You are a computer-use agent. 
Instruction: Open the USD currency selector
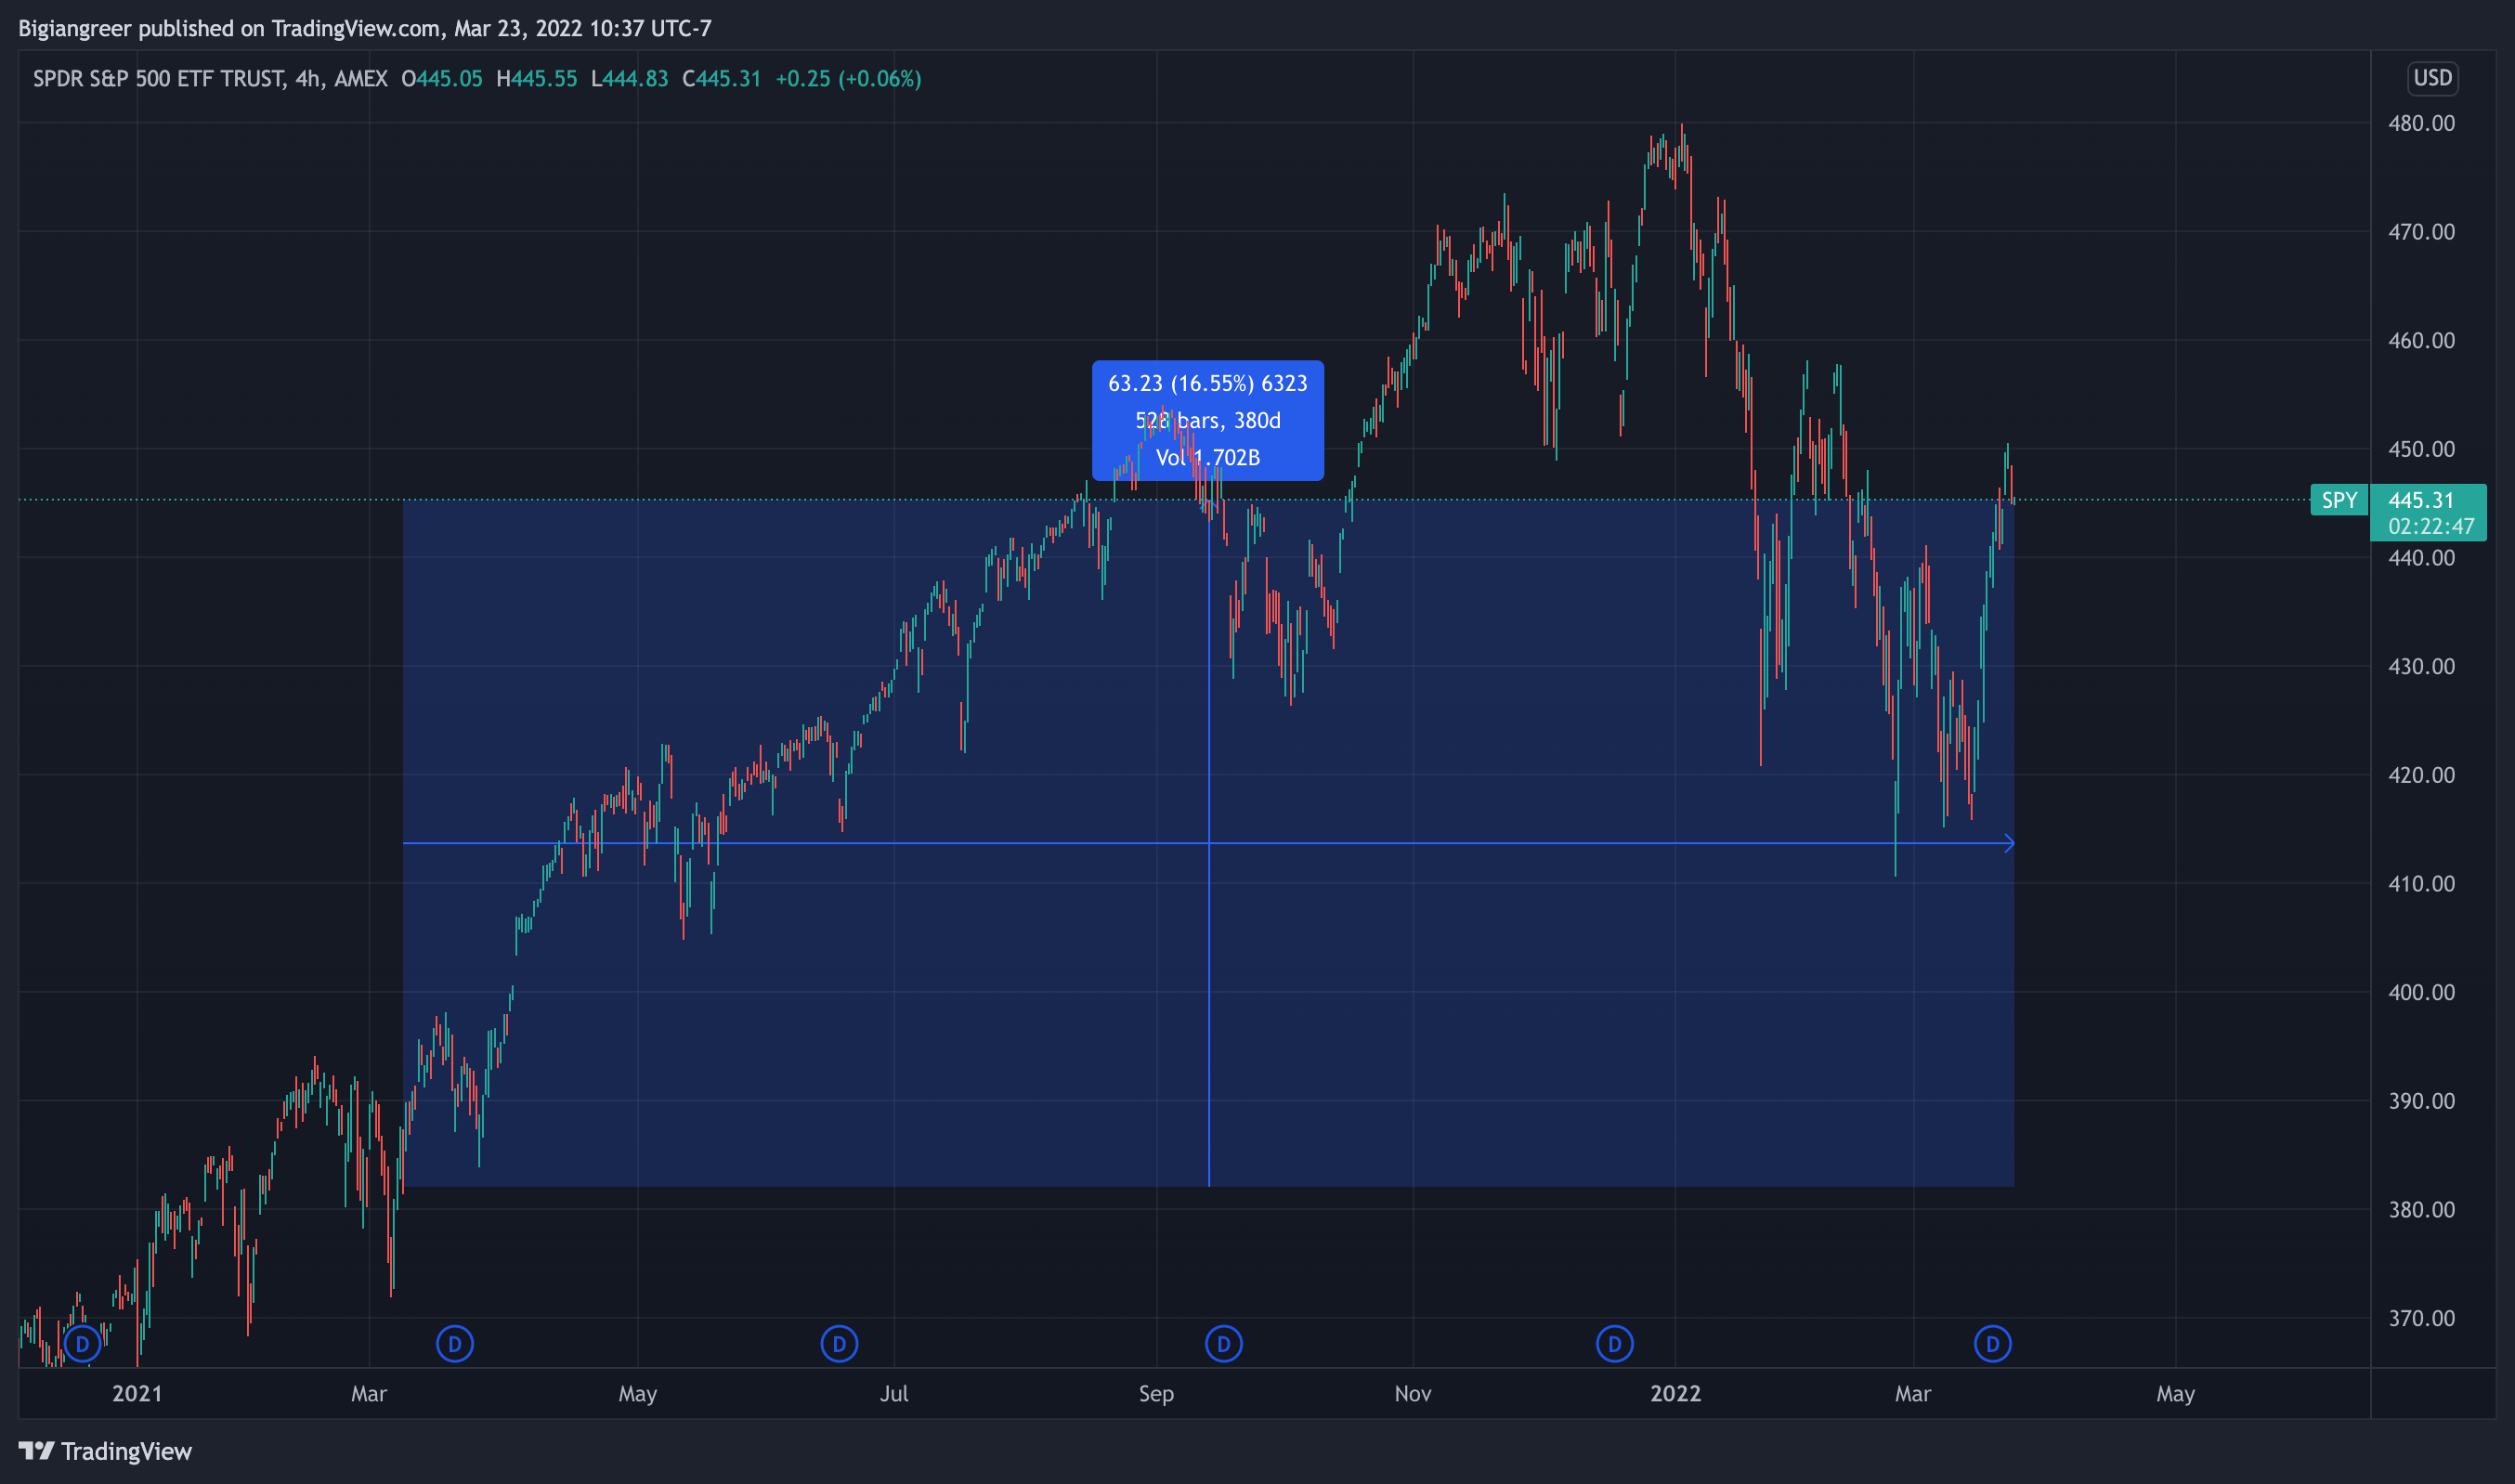pos(2432,78)
